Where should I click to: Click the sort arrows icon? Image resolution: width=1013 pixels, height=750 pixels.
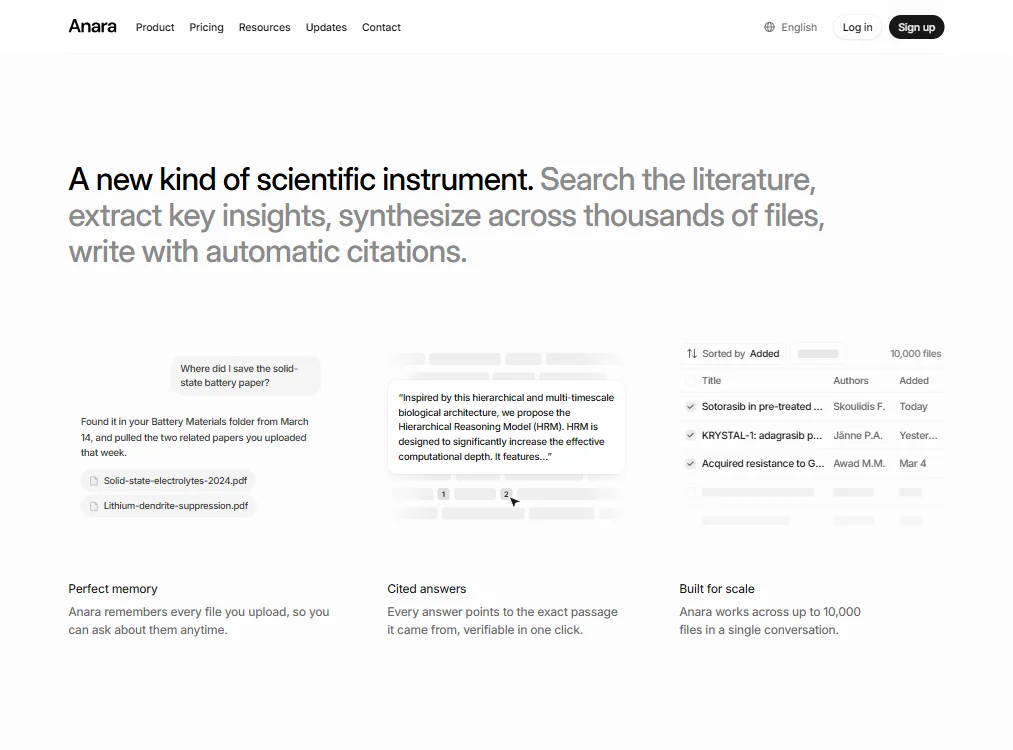coord(692,353)
